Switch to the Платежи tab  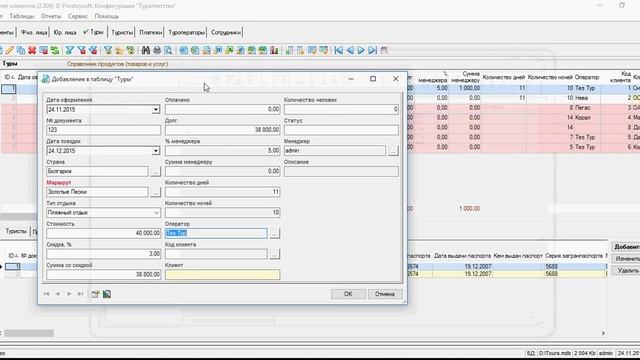pos(151,32)
